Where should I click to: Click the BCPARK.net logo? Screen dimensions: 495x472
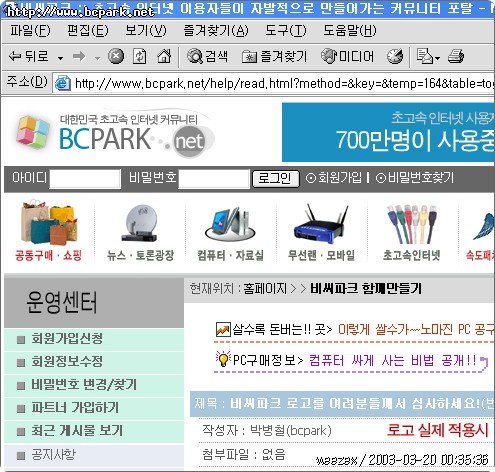pyautogui.click(x=115, y=134)
